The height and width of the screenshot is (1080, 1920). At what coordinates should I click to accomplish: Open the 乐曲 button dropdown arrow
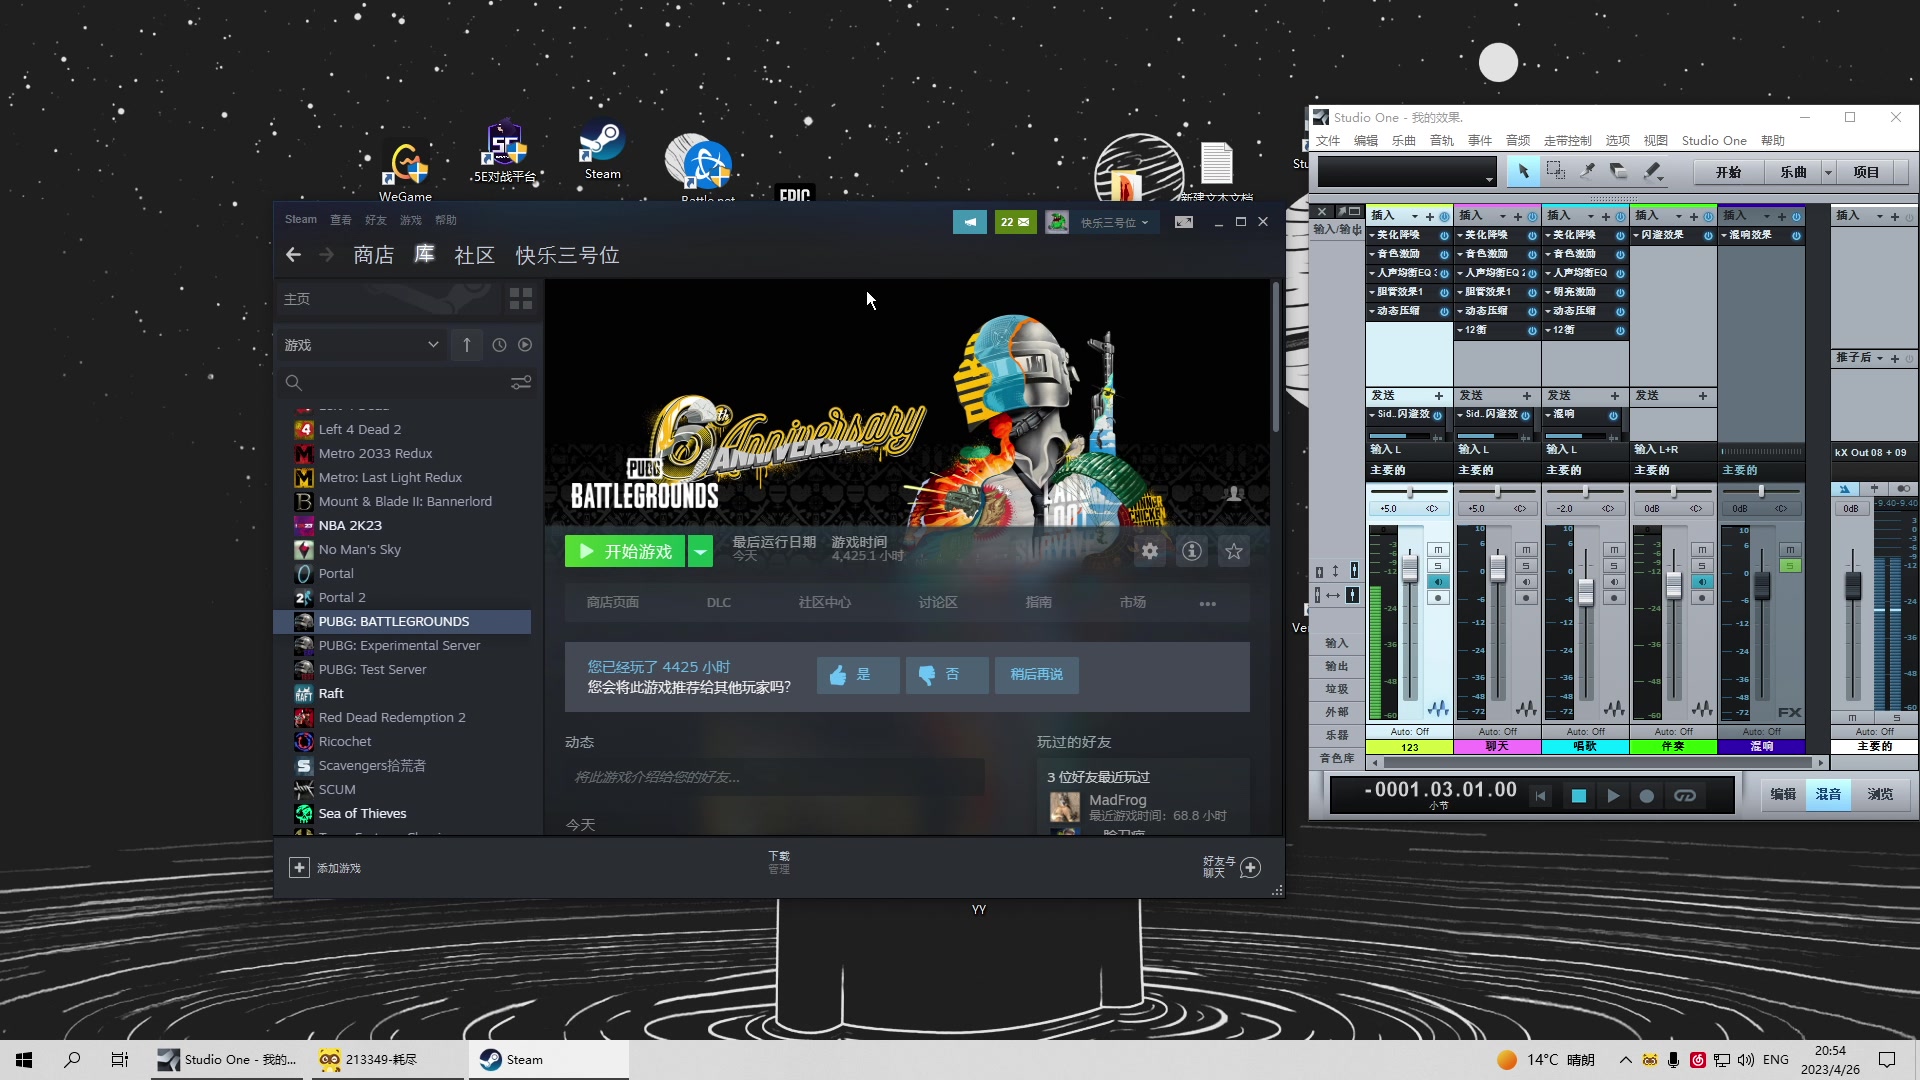coord(1828,172)
